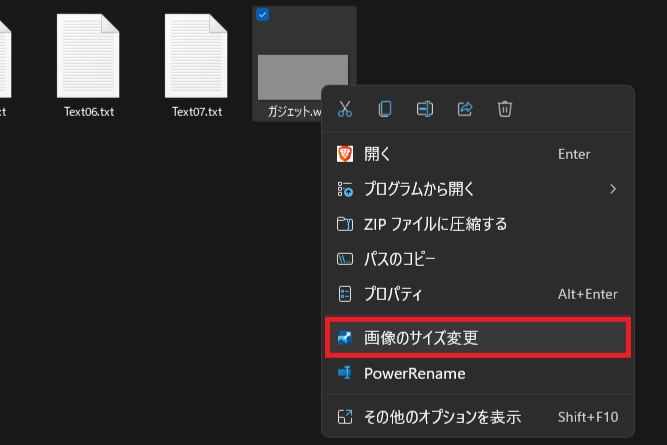667x445 pixels.
Task: Click the Cut scissors icon
Action: pyautogui.click(x=345, y=109)
